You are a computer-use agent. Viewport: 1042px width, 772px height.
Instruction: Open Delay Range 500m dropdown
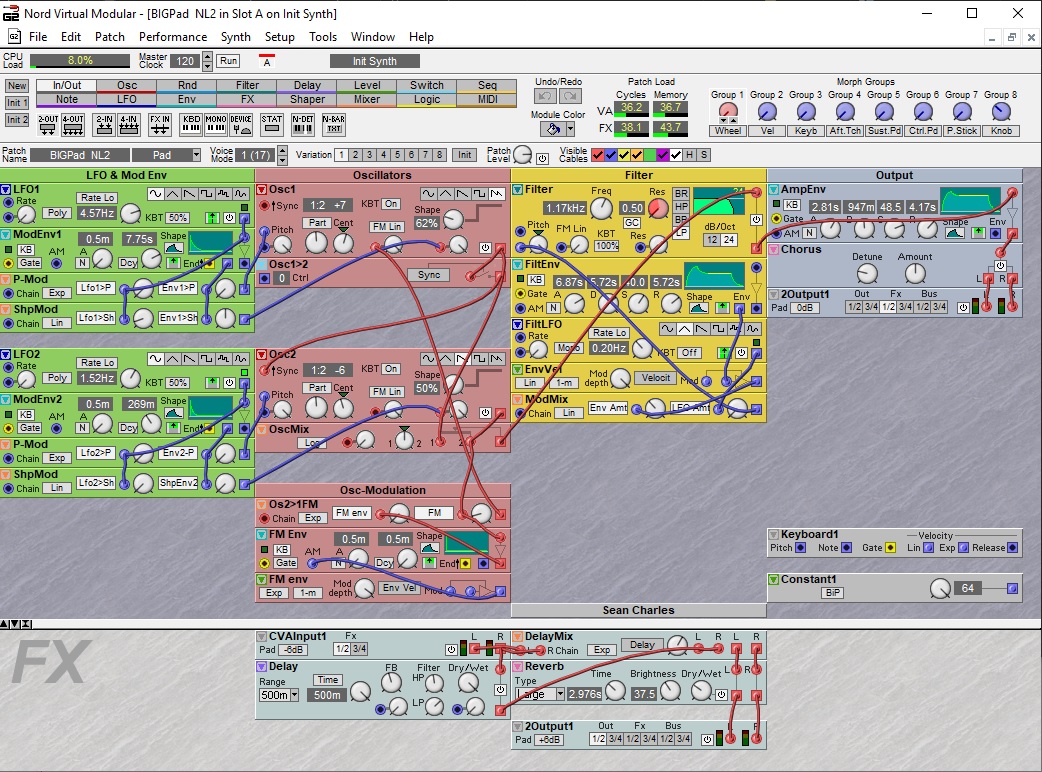294,695
